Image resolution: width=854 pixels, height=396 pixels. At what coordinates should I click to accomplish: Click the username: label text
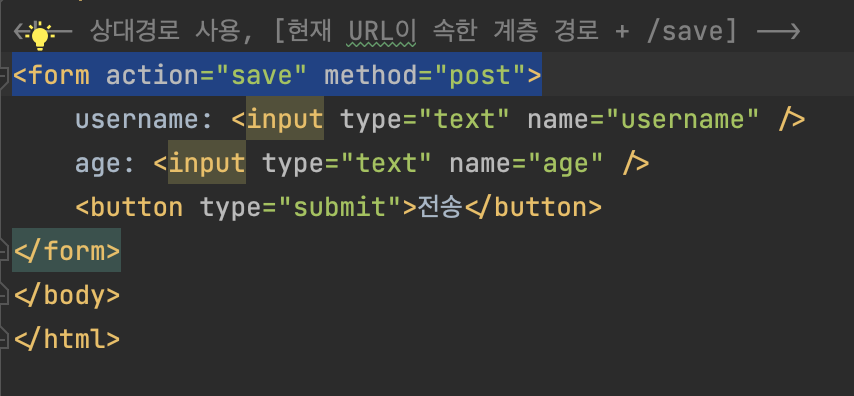click(144, 119)
